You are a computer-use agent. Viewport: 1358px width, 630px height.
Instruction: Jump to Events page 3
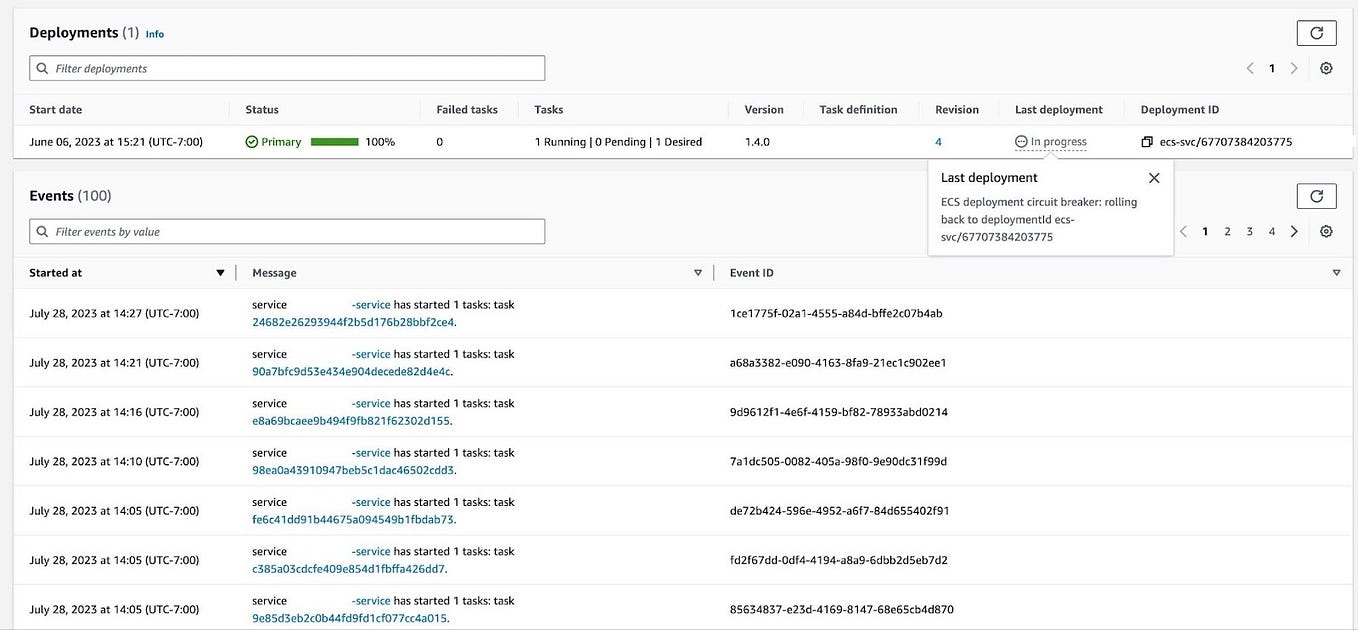pyautogui.click(x=1249, y=230)
